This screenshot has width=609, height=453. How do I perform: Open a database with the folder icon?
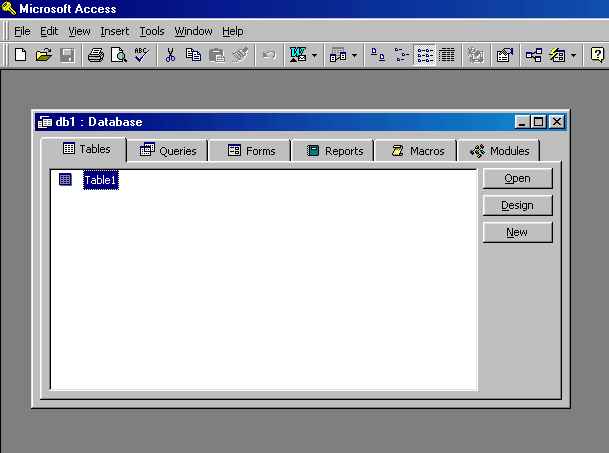pos(43,56)
